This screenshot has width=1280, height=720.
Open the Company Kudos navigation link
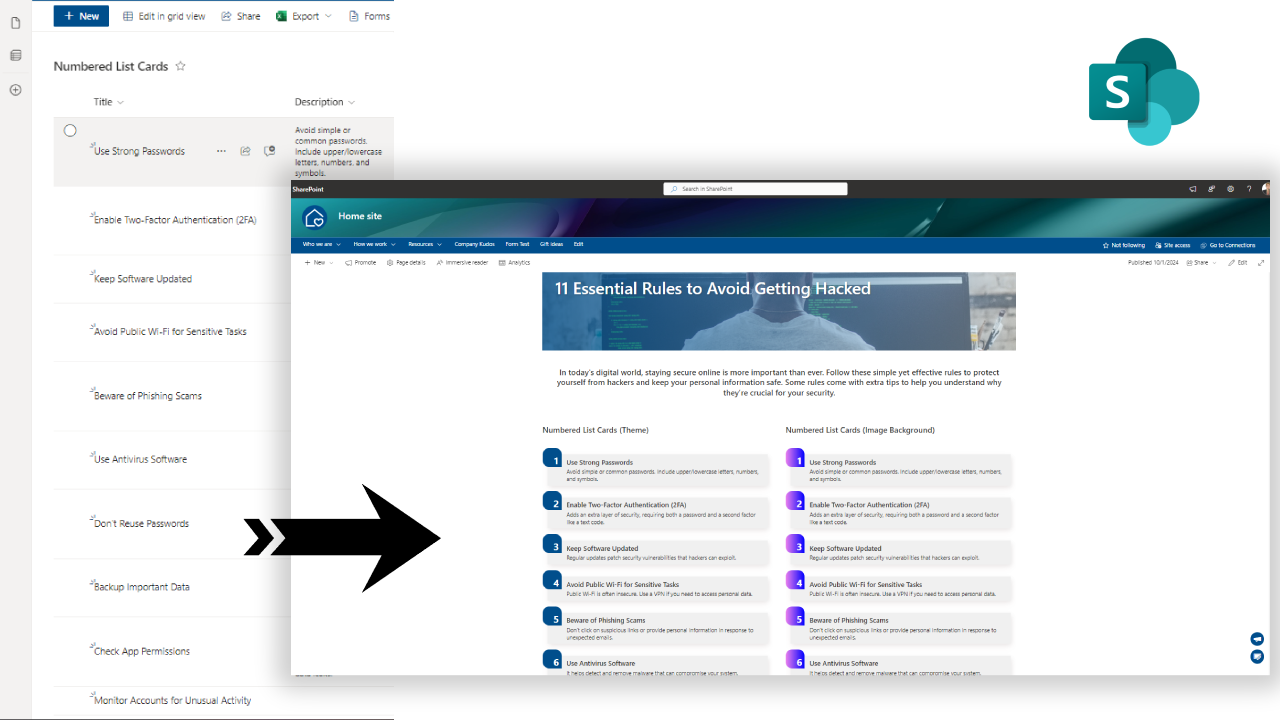pos(474,245)
